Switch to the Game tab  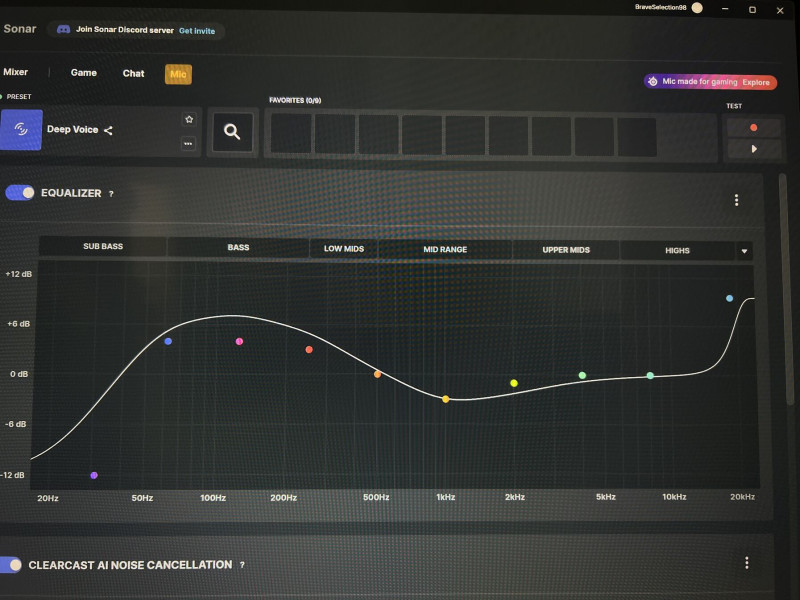(x=84, y=72)
